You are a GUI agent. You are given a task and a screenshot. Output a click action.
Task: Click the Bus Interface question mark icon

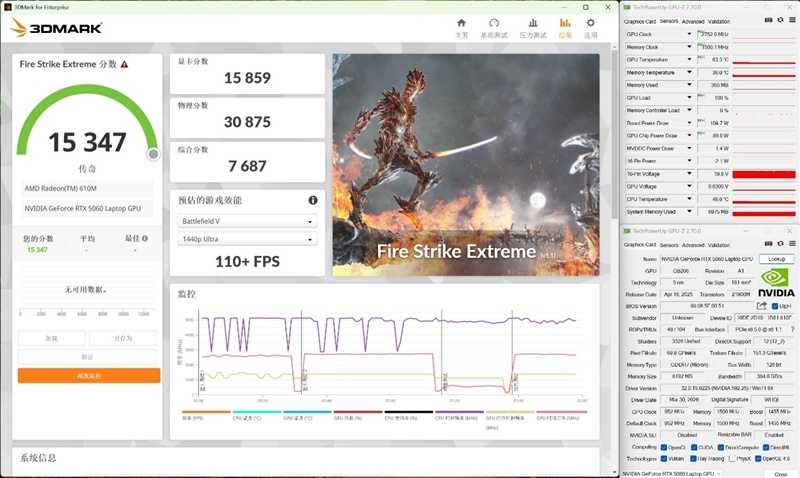point(792,330)
